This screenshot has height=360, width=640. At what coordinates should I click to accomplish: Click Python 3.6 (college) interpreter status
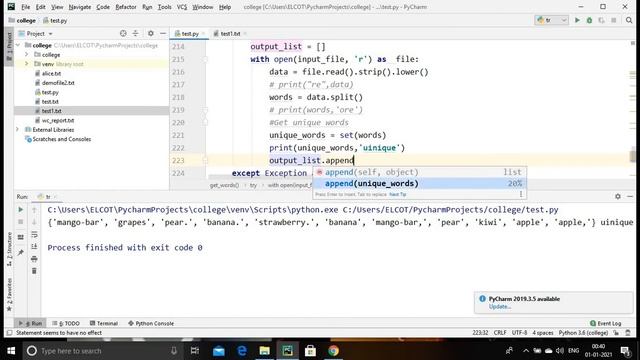[x=583, y=333]
